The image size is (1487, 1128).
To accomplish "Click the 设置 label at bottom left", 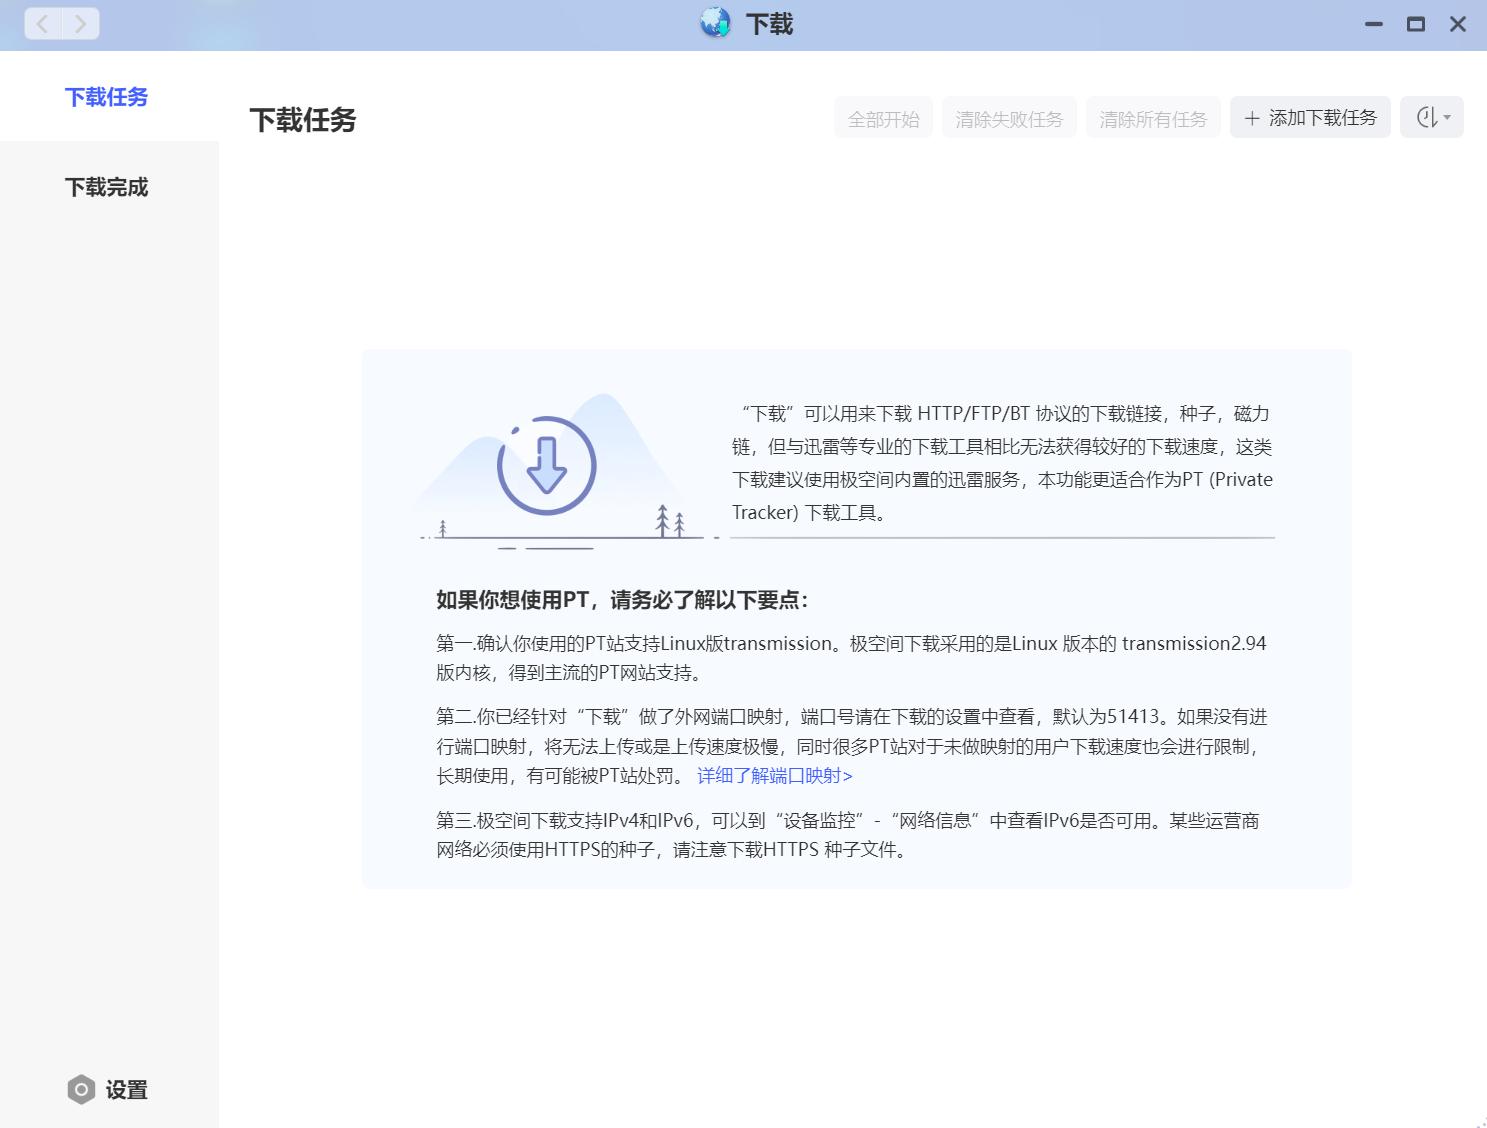I will point(126,1089).
